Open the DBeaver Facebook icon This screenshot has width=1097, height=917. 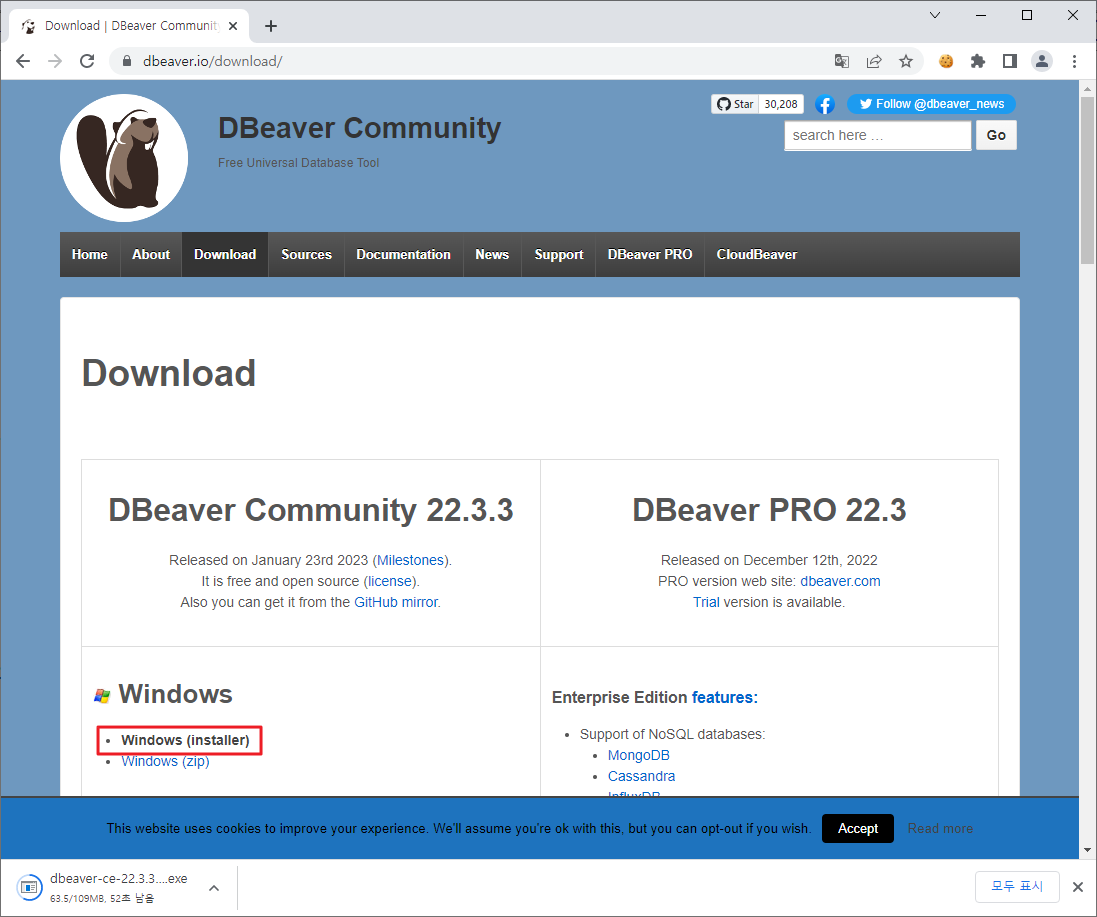point(825,105)
